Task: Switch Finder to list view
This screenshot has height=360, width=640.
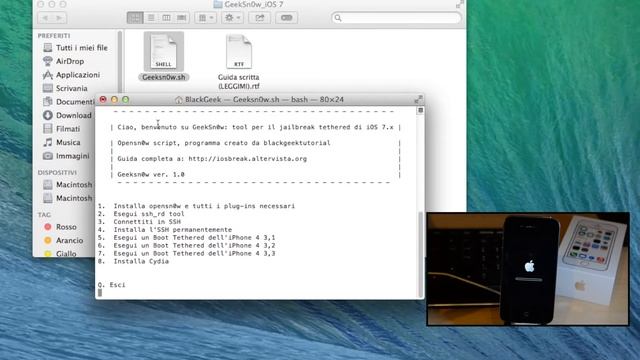Action: pos(151,18)
